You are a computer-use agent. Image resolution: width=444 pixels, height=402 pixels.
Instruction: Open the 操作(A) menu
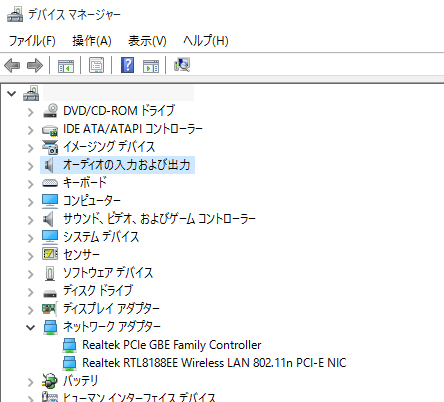(92, 41)
